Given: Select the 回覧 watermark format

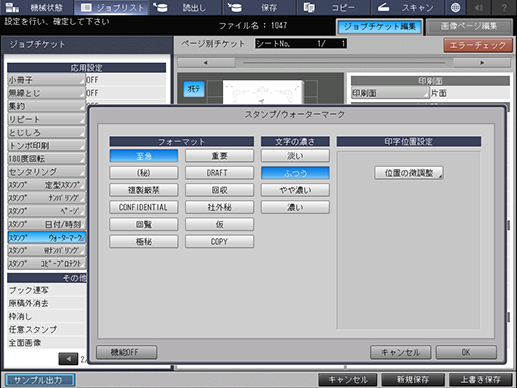Looking at the screenshot, I should (144, 224).
